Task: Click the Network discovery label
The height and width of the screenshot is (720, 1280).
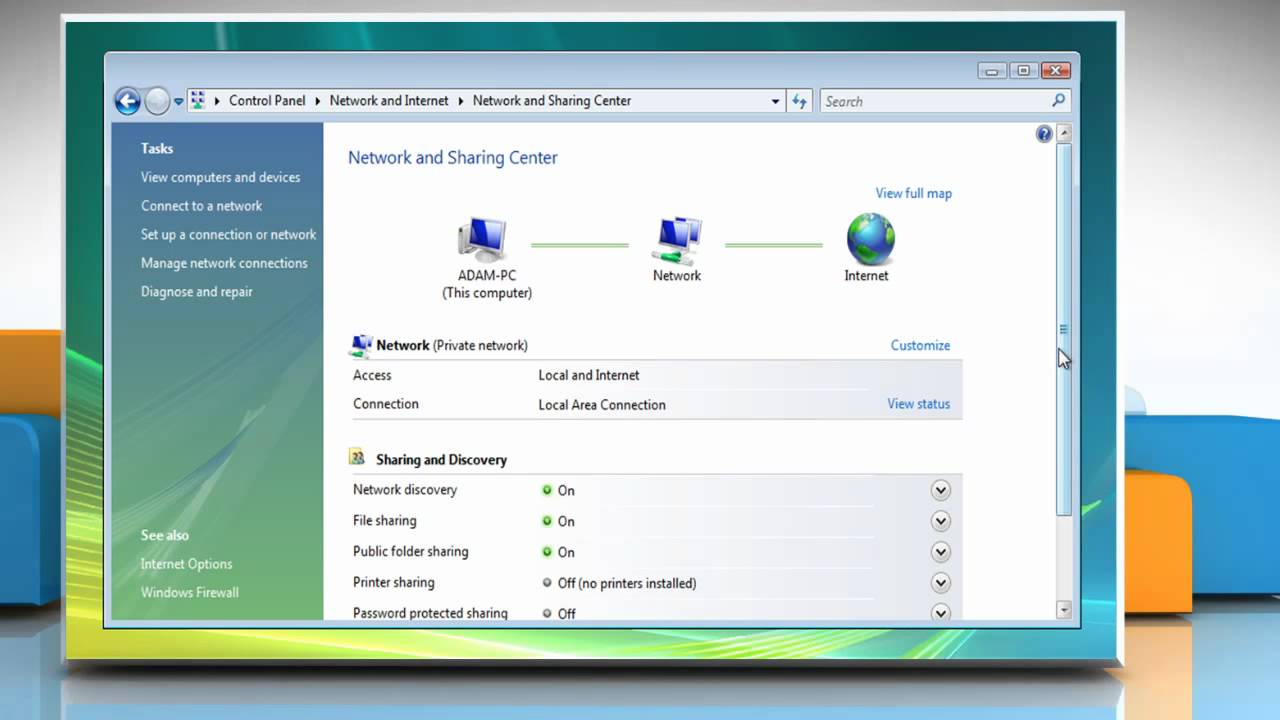Action: [x=405, y=490]
